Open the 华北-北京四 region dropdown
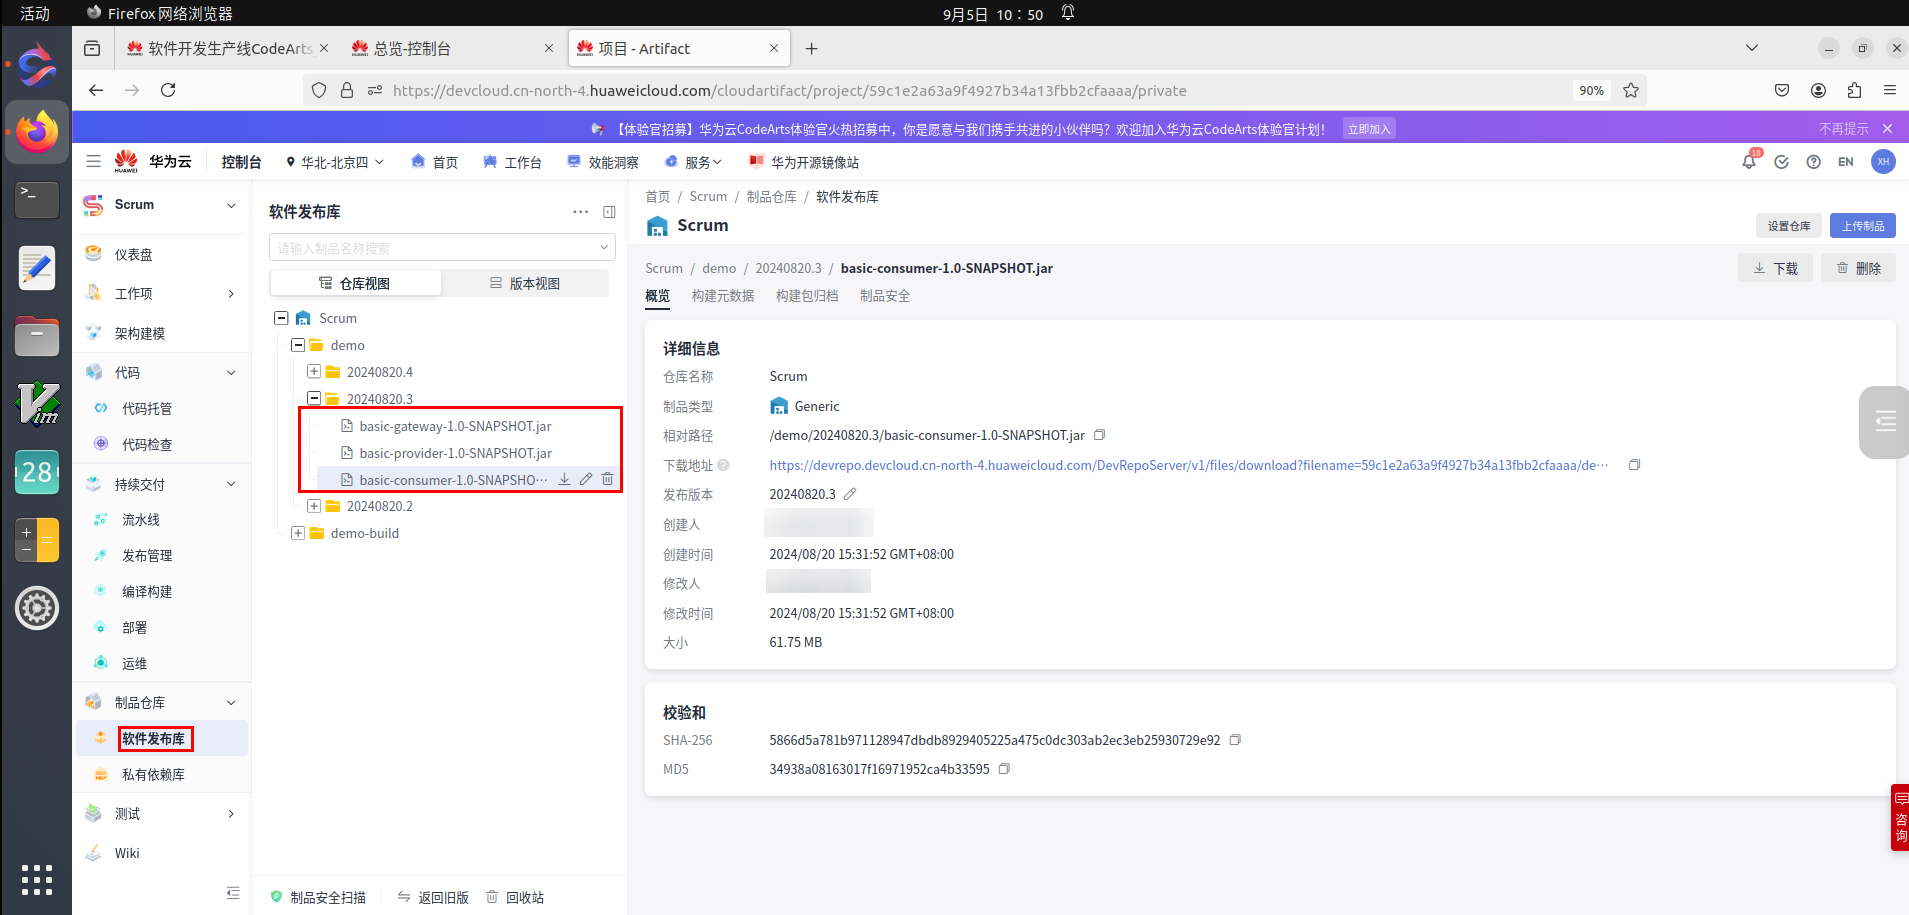Viewport: 1909px width, 915px height. point(335,162)
